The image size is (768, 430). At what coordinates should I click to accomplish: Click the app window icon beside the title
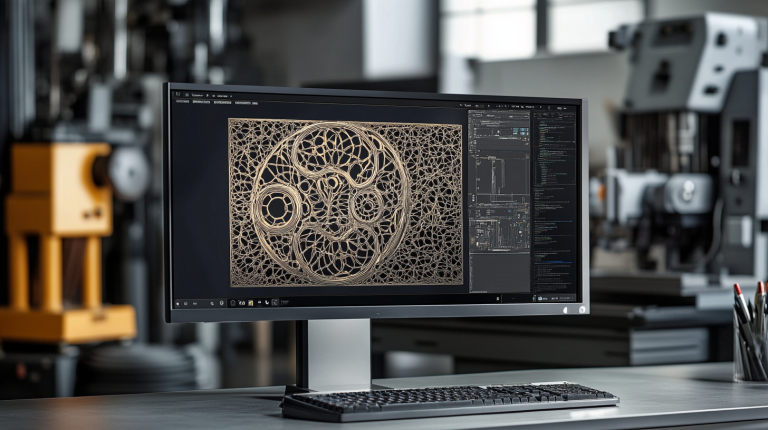[178, 94]
